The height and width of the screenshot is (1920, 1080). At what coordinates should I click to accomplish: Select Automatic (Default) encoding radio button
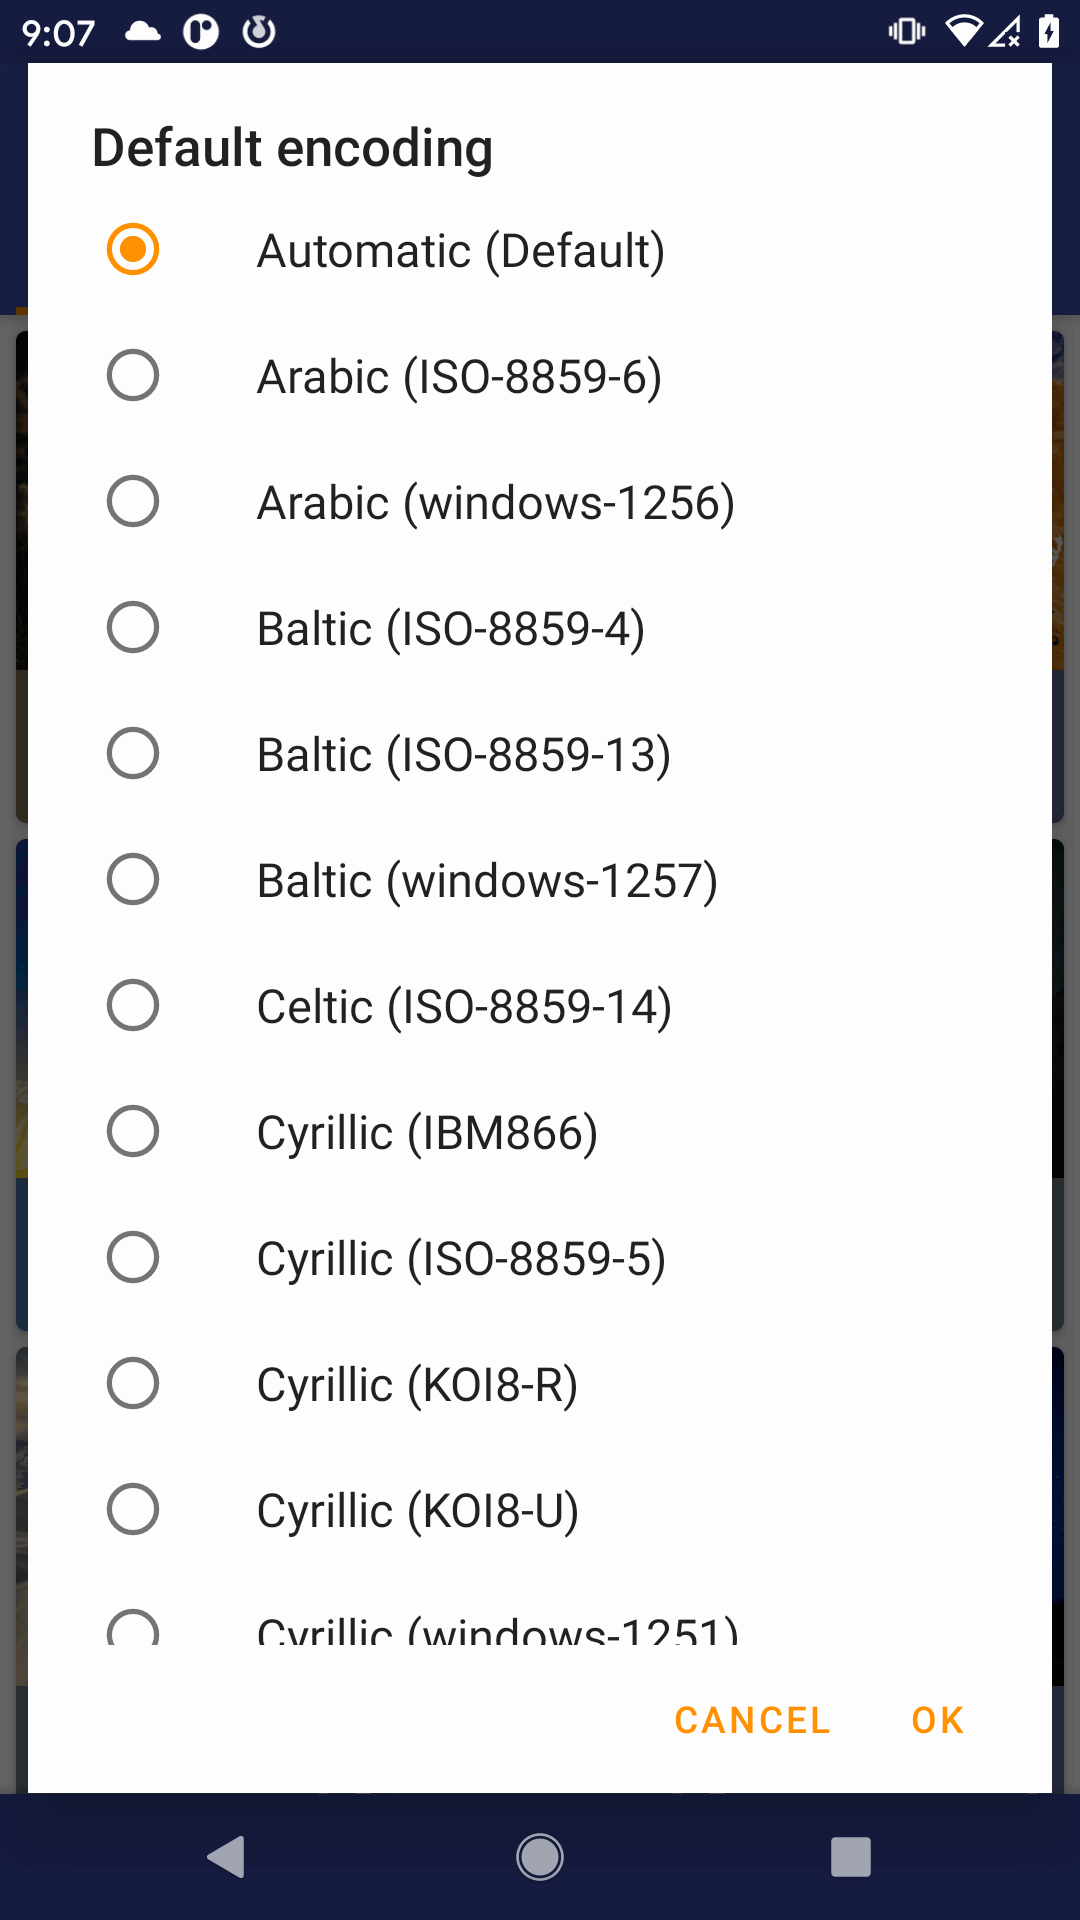[x=133, y=249]
